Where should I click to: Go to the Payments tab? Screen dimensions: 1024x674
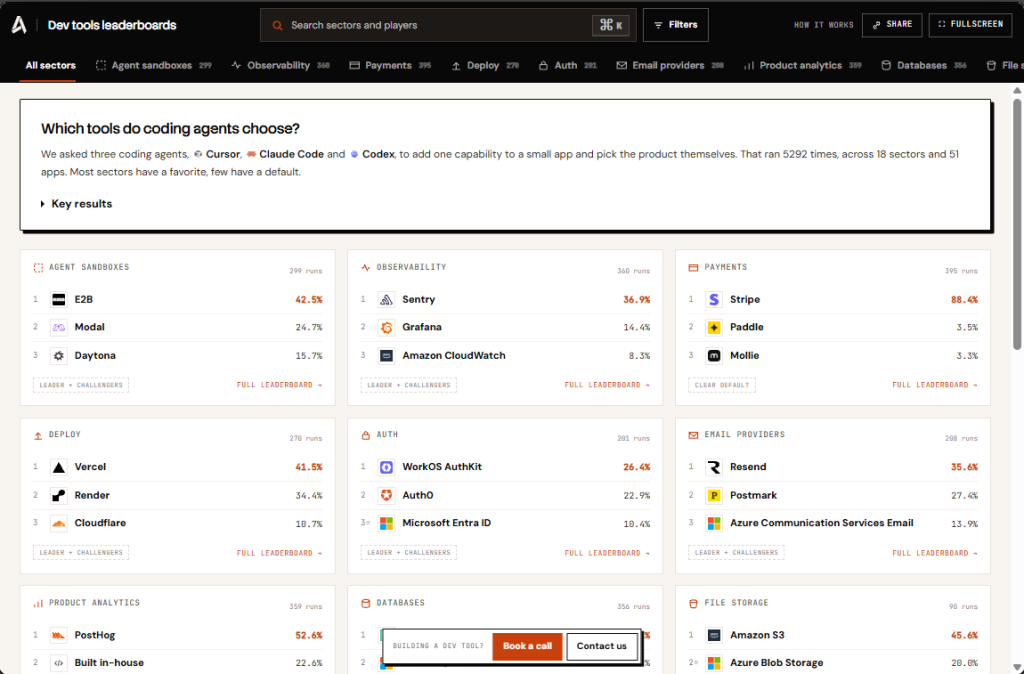[390, 65]
